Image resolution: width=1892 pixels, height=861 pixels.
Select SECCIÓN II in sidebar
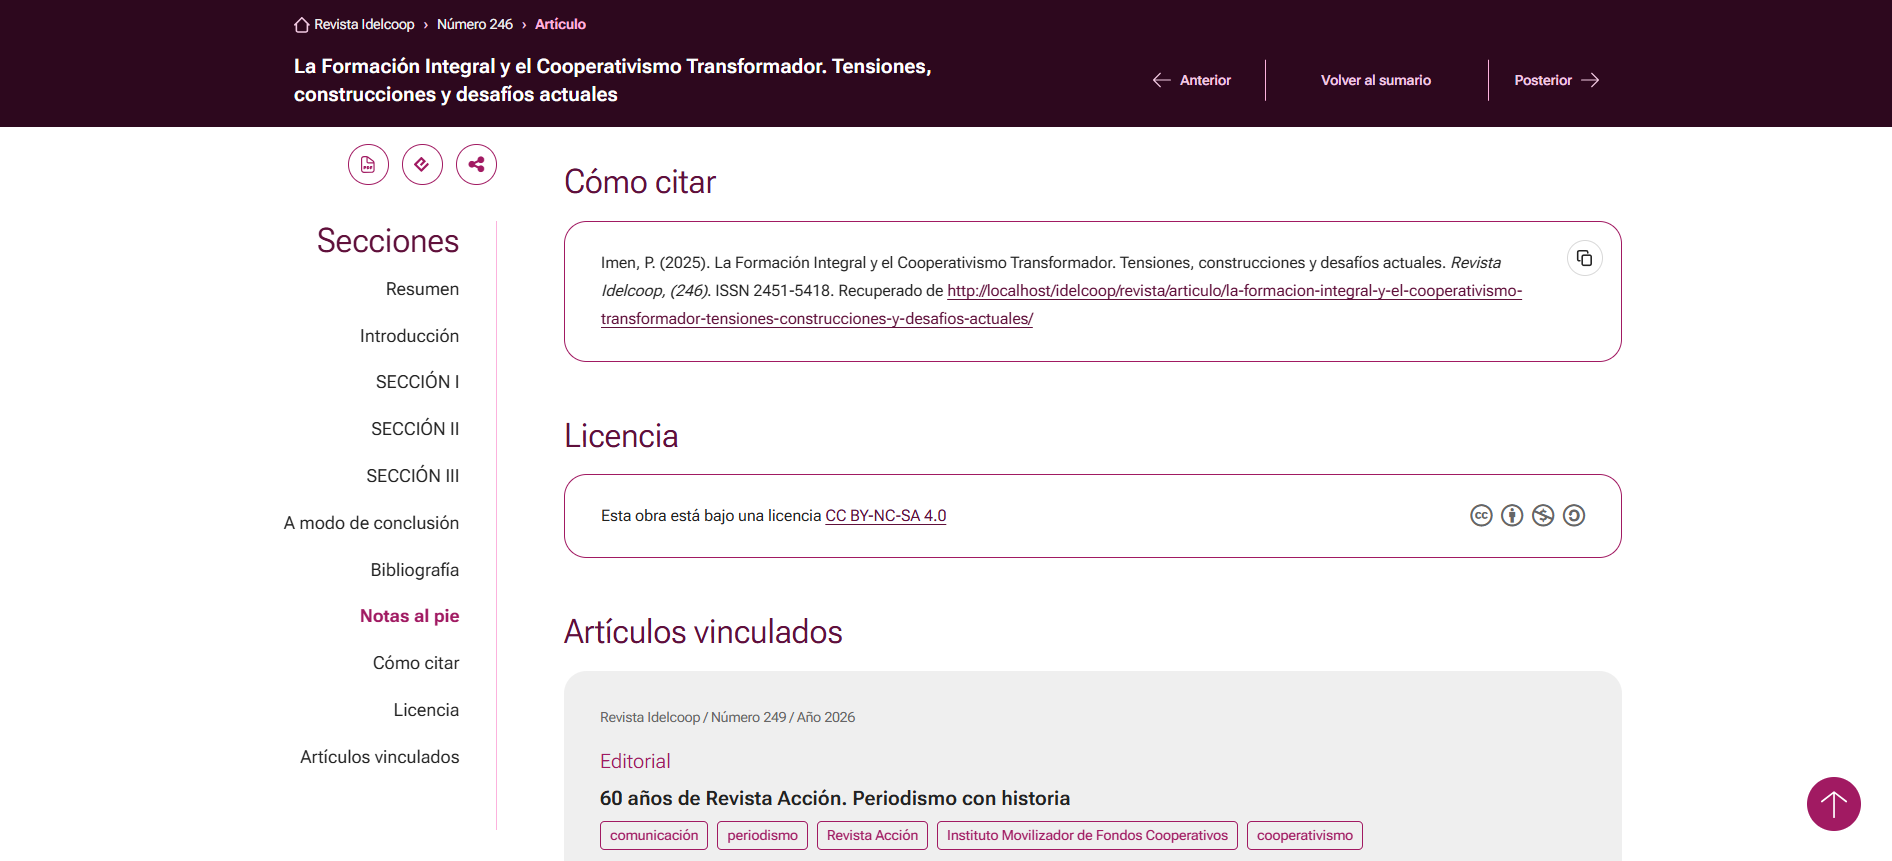tap(415, 429)
